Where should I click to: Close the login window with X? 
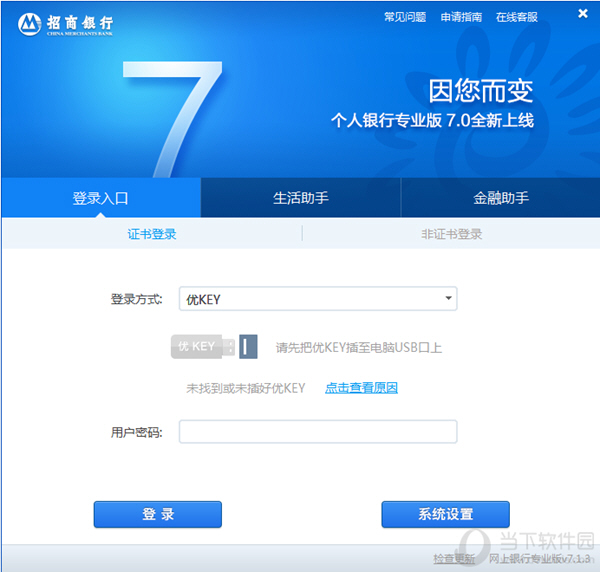coord(583,13)
